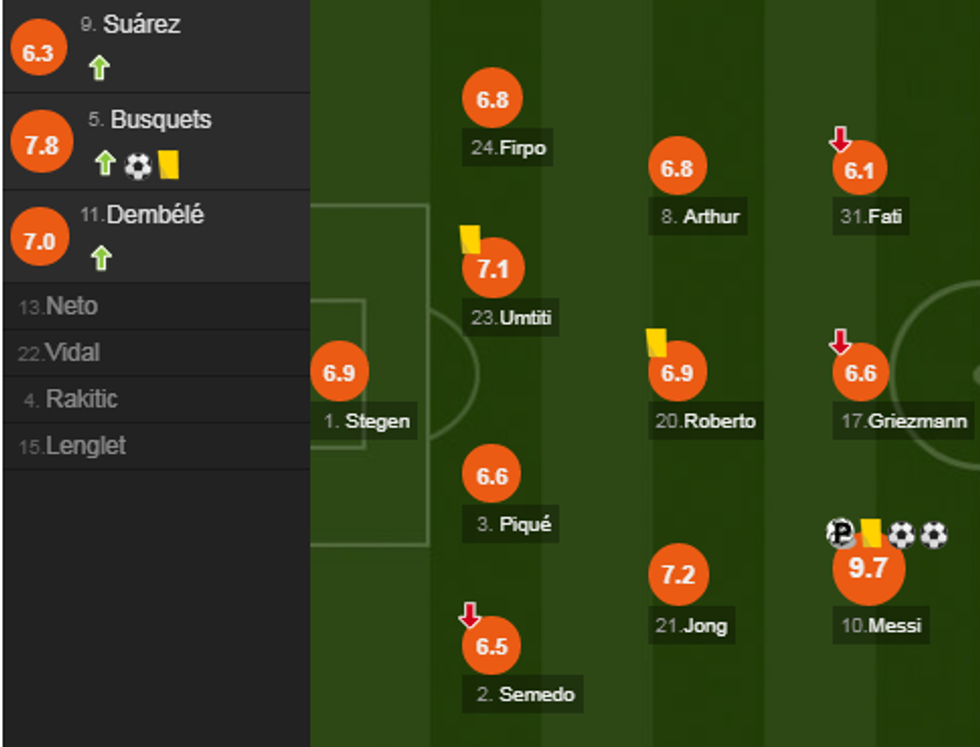Click the green sub-in arrow under Dembélé
Screen dimensions: 980x747
[x=100, y=259]
